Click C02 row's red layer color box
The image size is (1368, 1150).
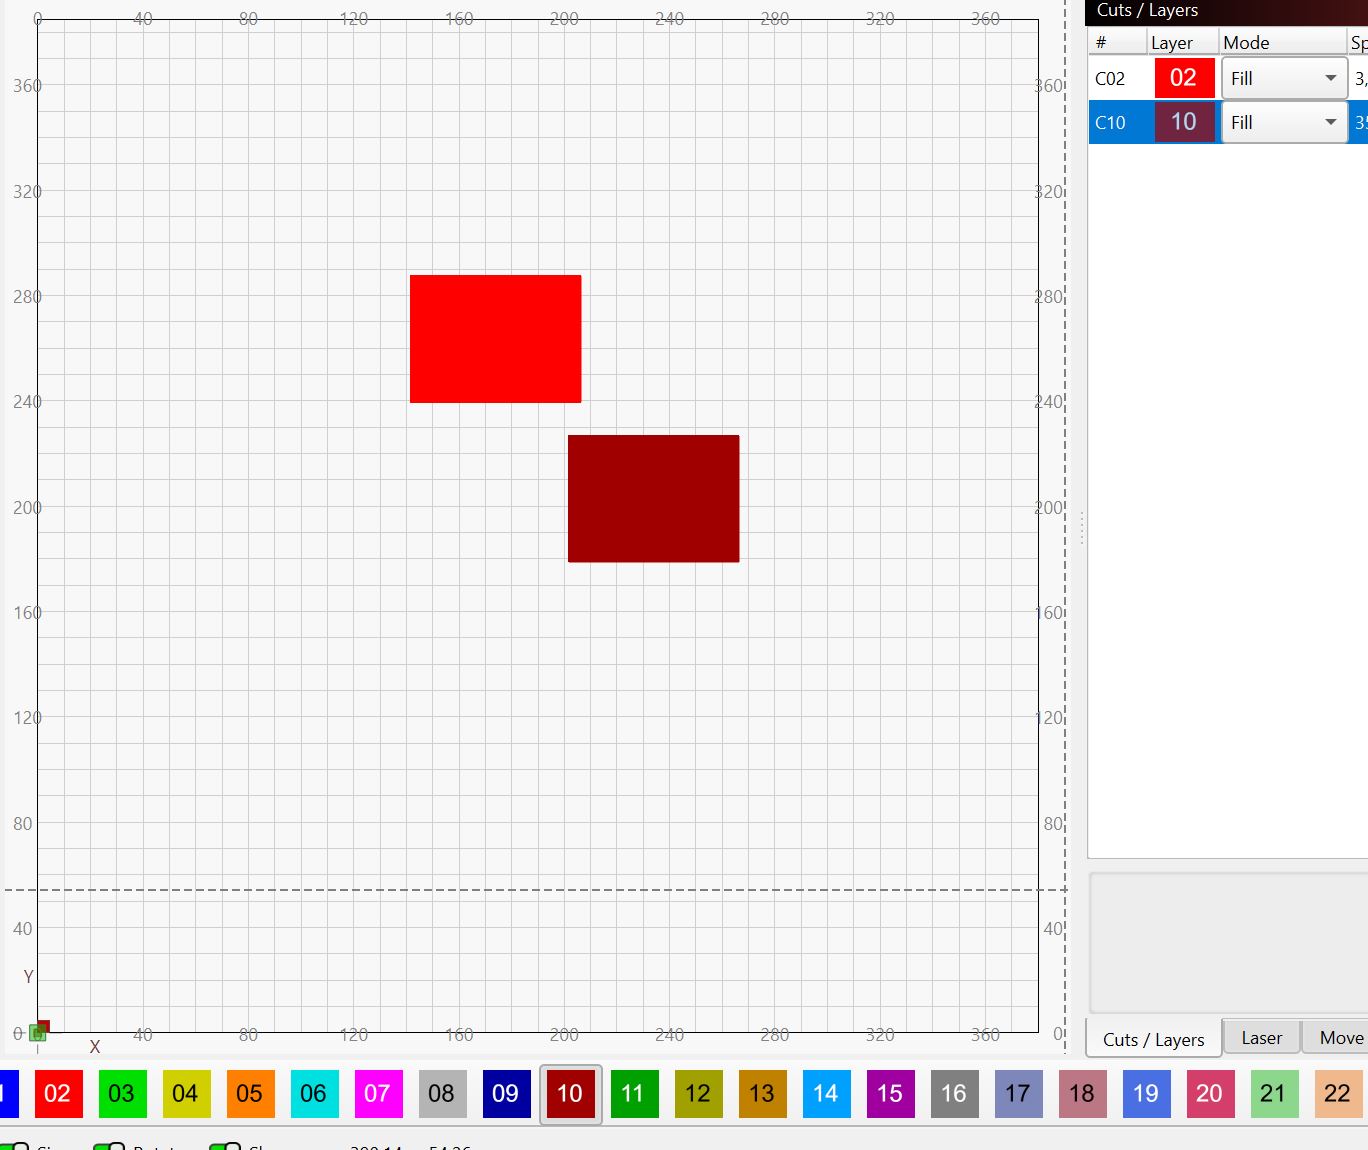tap(1184, 78)
